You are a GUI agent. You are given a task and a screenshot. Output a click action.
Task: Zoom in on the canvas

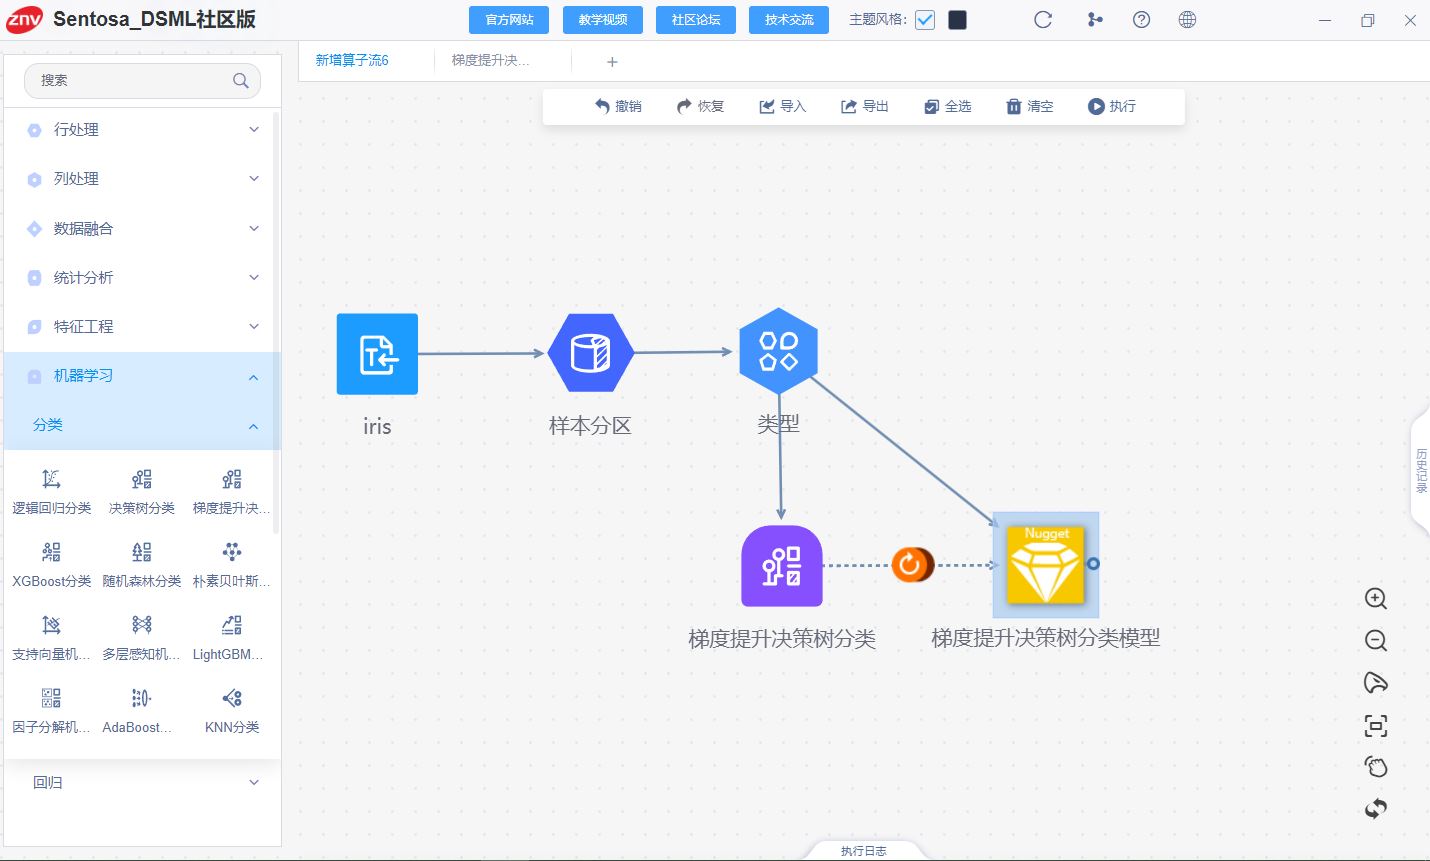click(1376, 599)
